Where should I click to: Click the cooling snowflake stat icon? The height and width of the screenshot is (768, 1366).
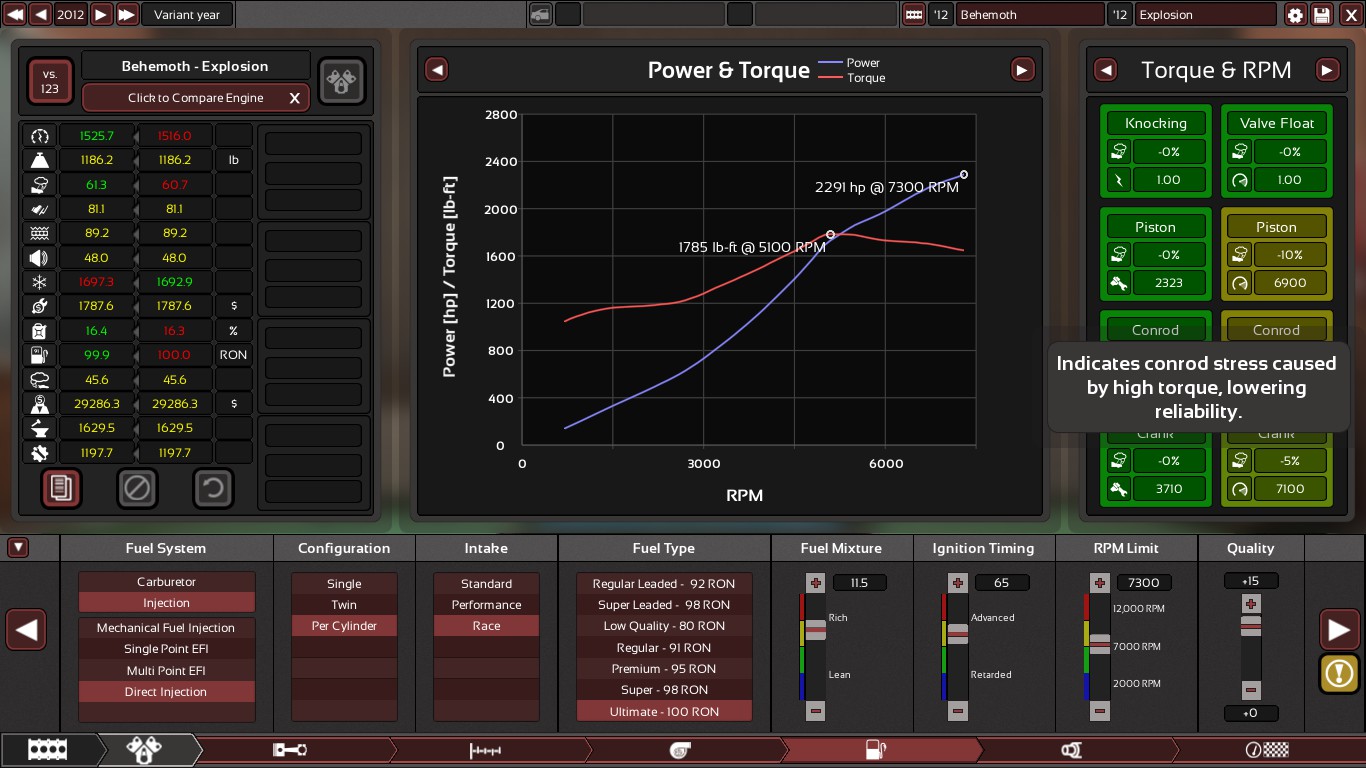click(40, 282)
